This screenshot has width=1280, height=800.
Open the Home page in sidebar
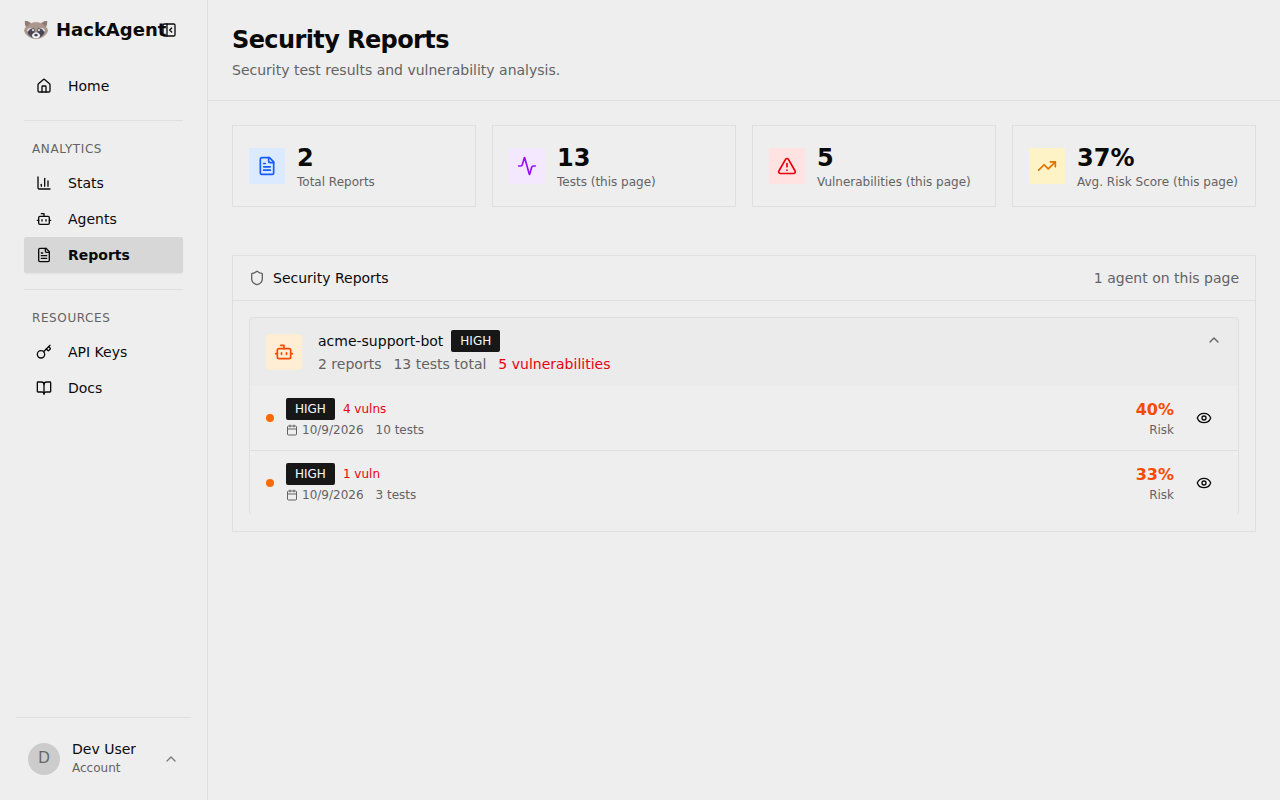click(x=103, y=86)
